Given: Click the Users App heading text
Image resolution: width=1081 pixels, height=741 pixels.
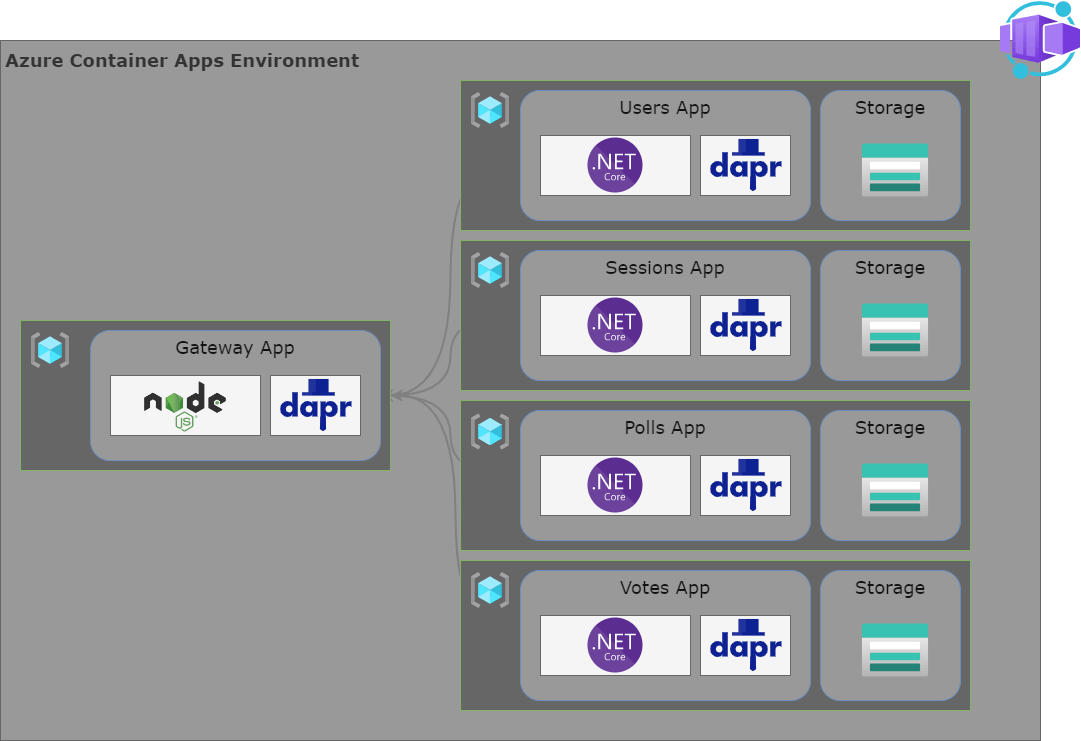Looking at the screenshot, I should click(664, 107).
